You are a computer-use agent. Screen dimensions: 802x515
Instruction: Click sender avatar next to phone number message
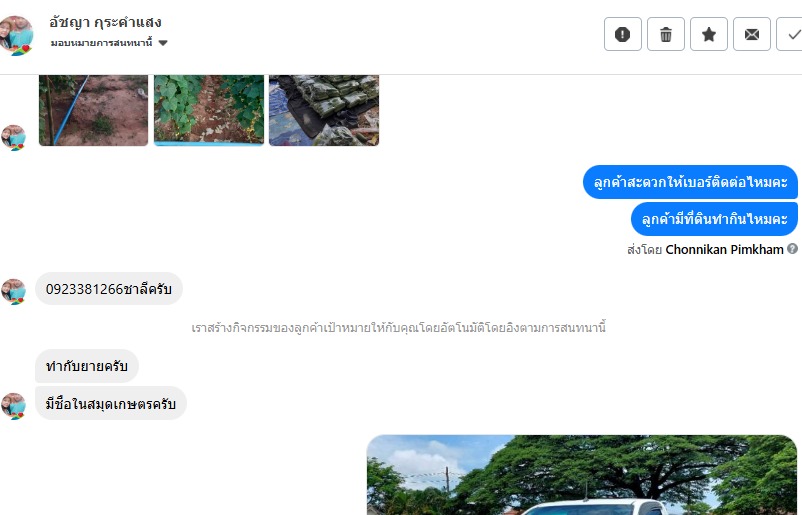14,292
